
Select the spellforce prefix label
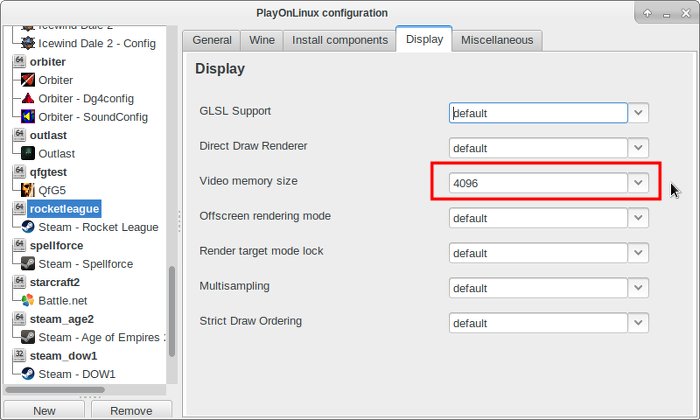pos(56,245)
